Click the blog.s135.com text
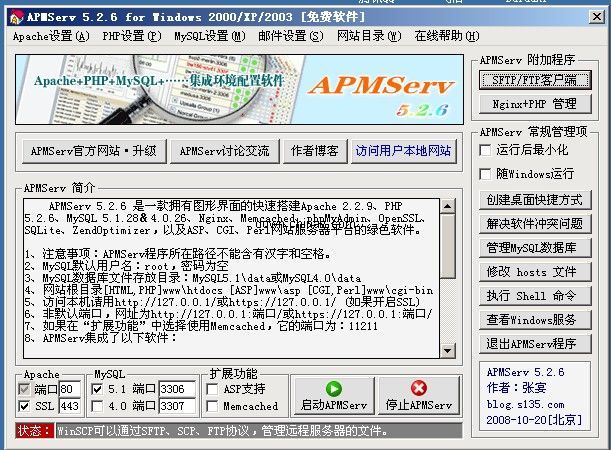611x450 pixels. [x=525, y=405]
